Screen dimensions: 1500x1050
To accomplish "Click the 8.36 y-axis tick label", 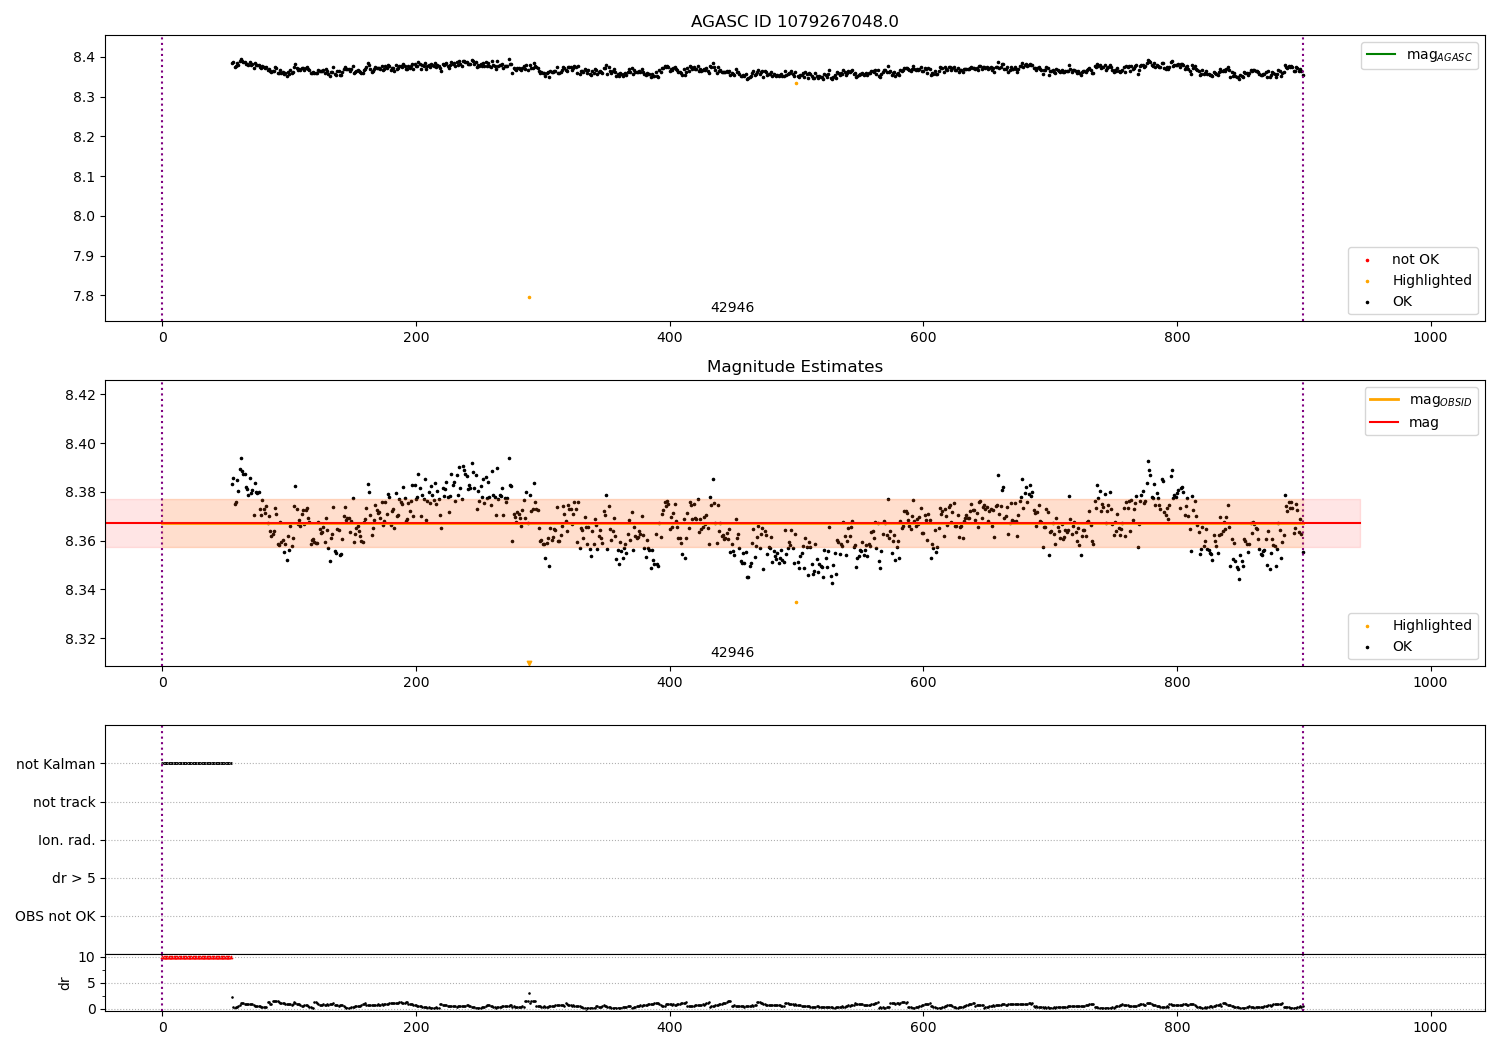I will (80, 542).
